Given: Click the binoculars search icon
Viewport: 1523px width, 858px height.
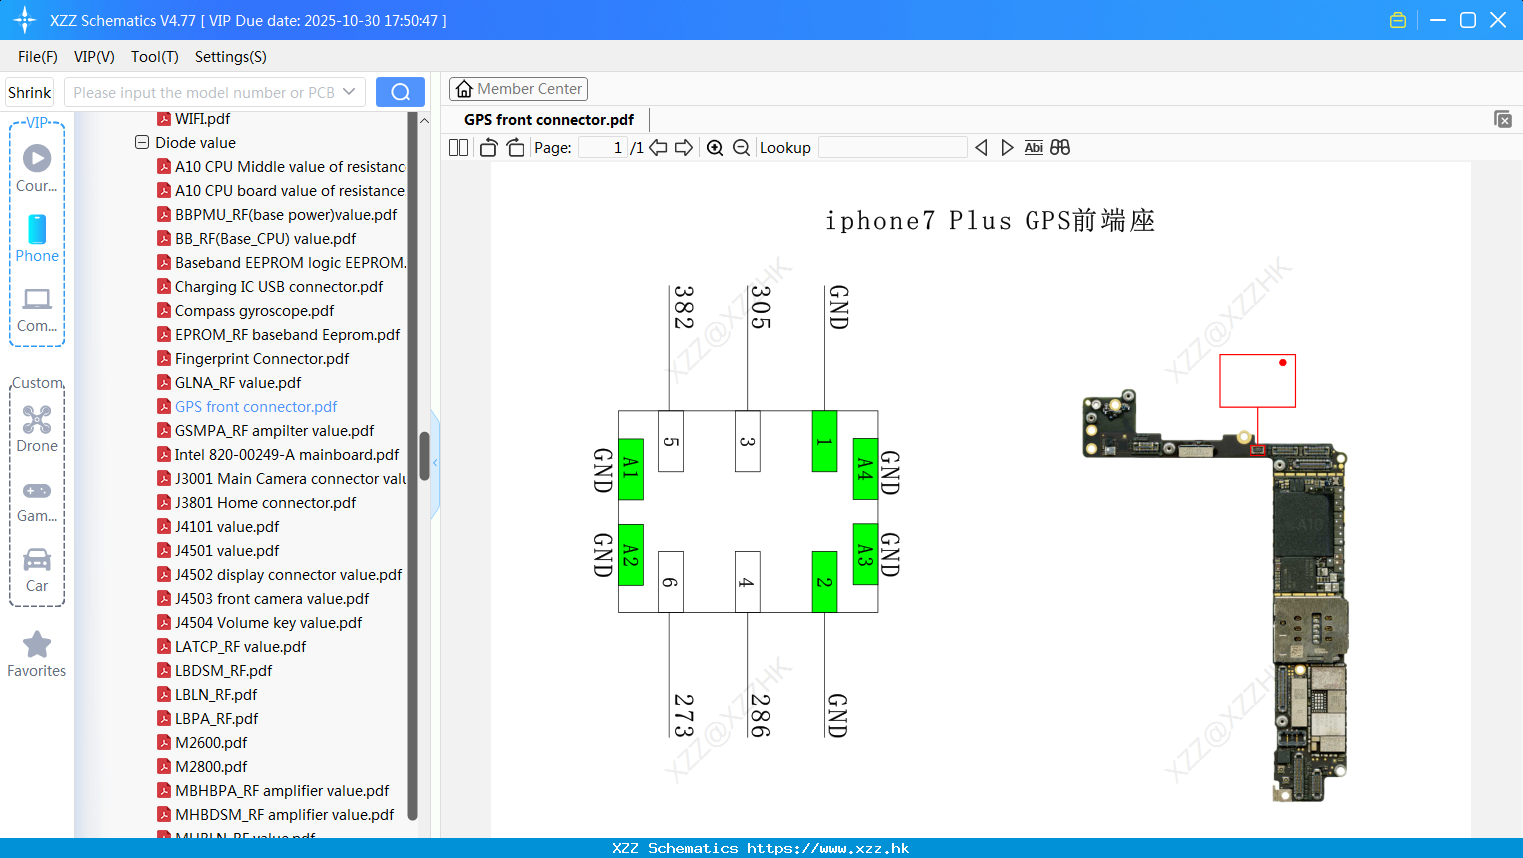Looking at the screenshot, I should coord(1060,148).
